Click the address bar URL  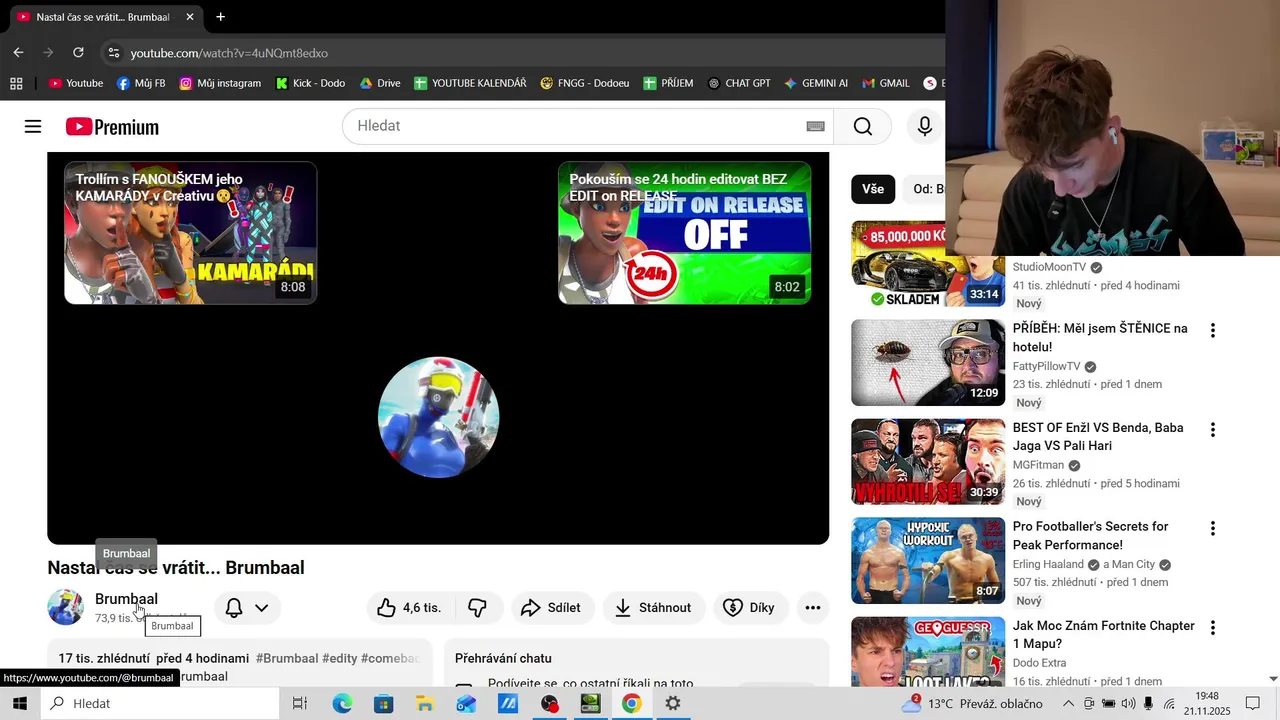(x=229, y=53)
